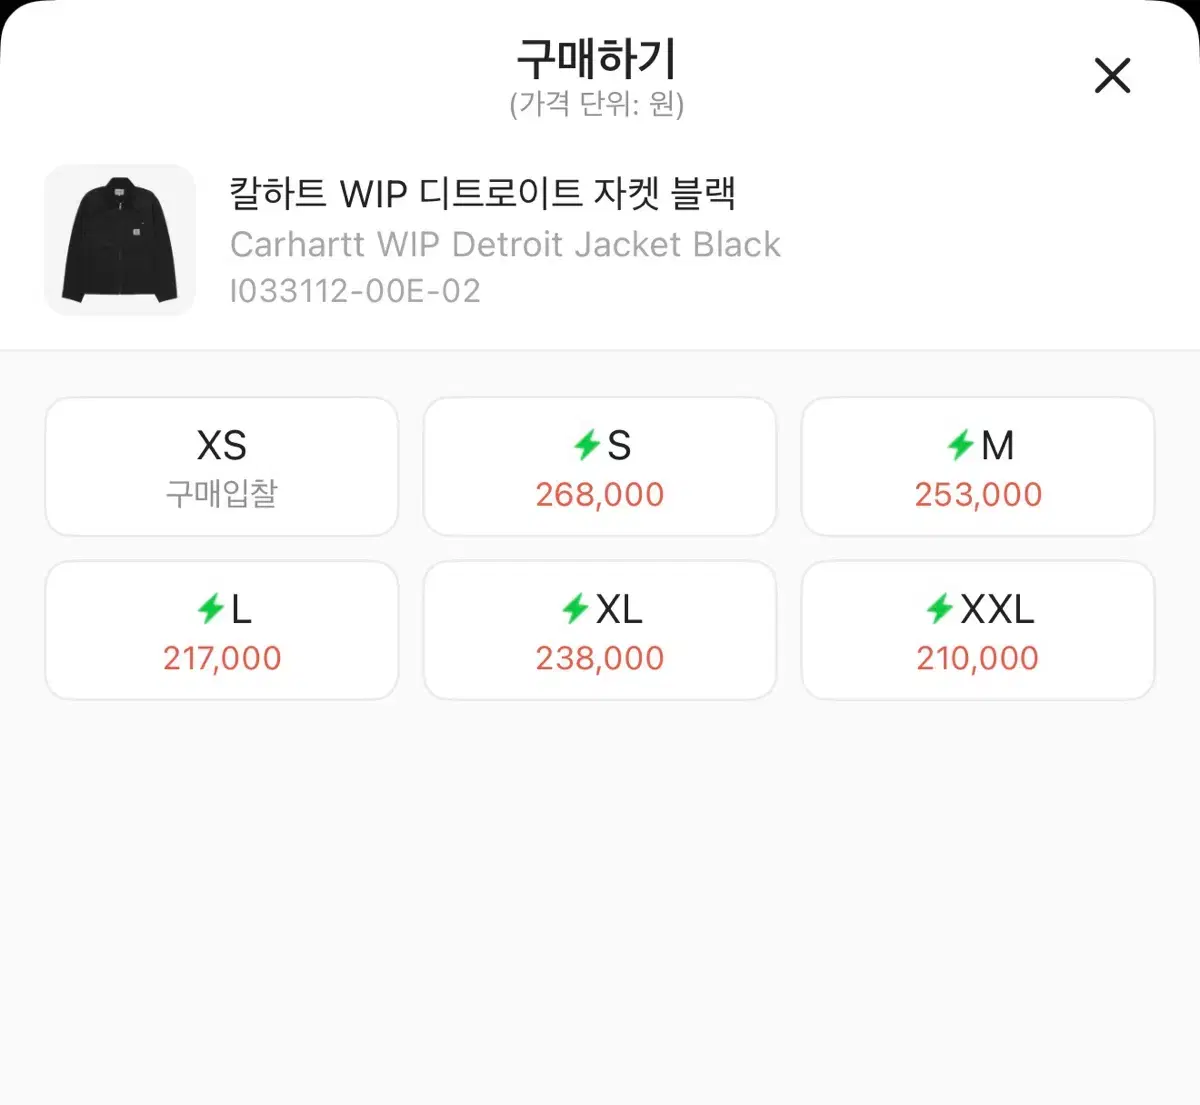
Task: Close the 구매하기 purchase dialog
Action: coord(1111,75)
